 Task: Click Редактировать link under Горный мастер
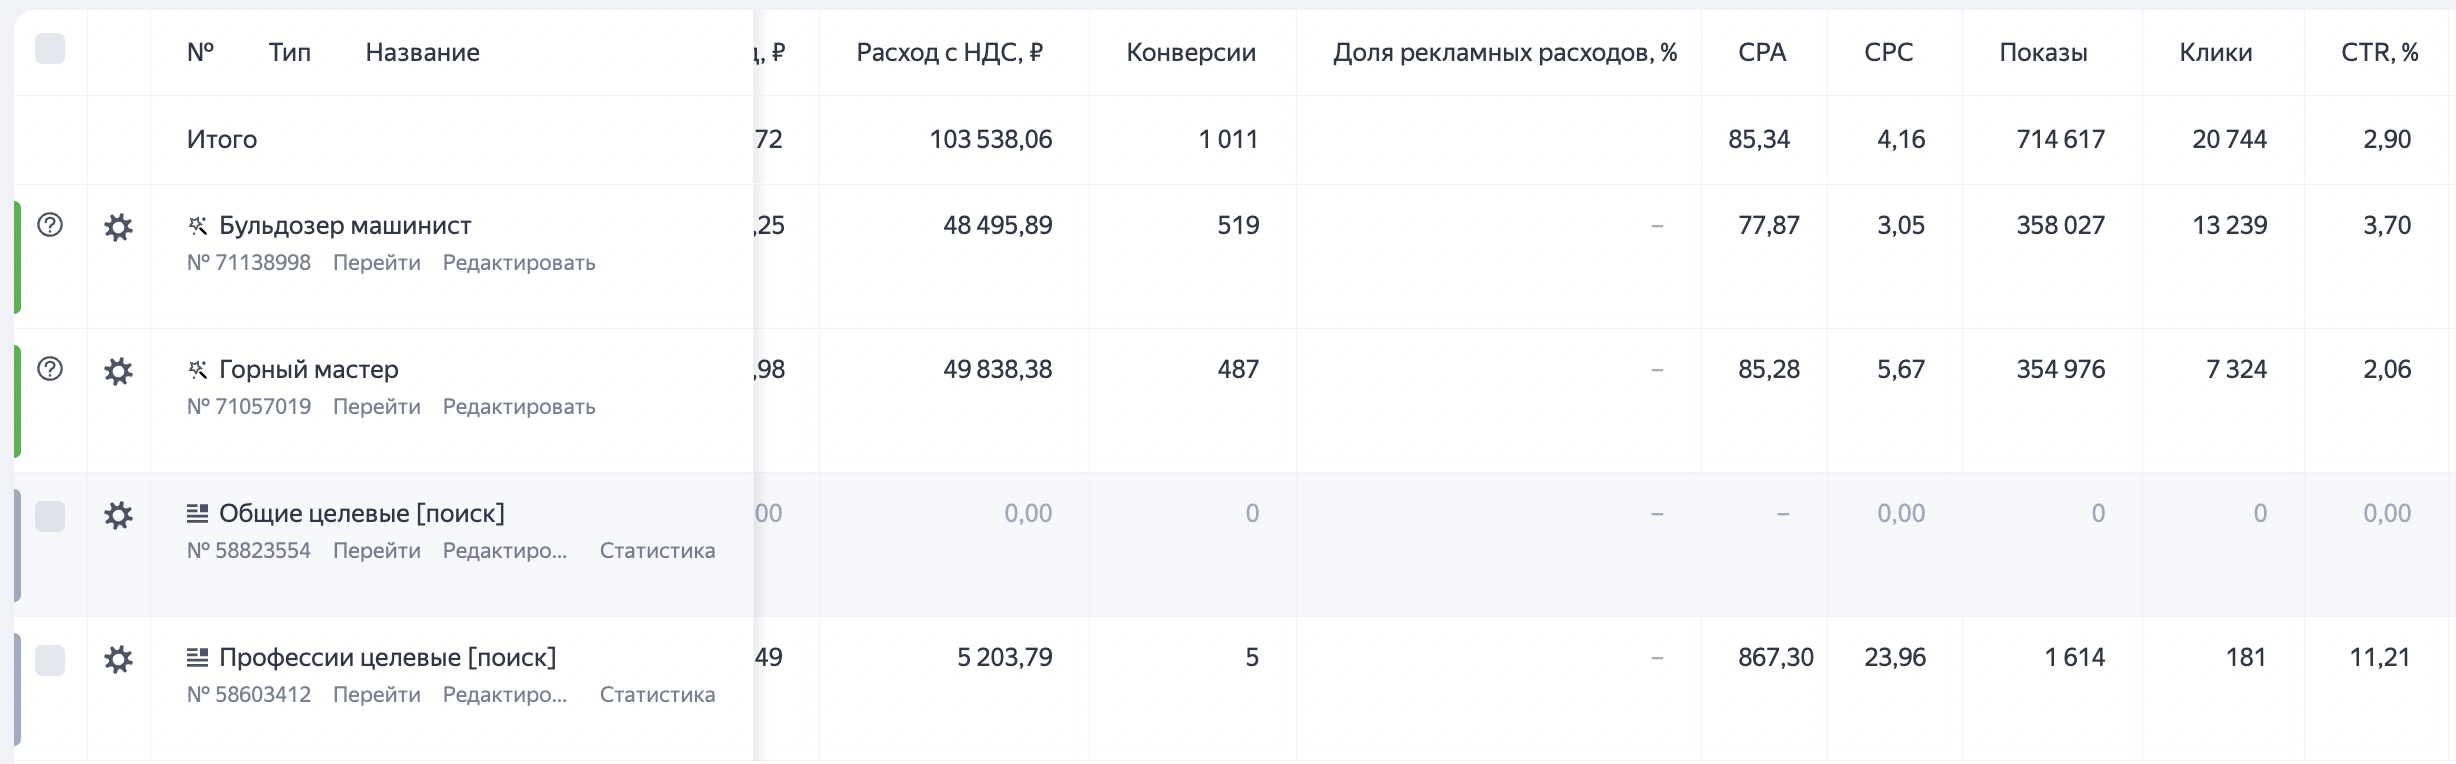point(519,407)
